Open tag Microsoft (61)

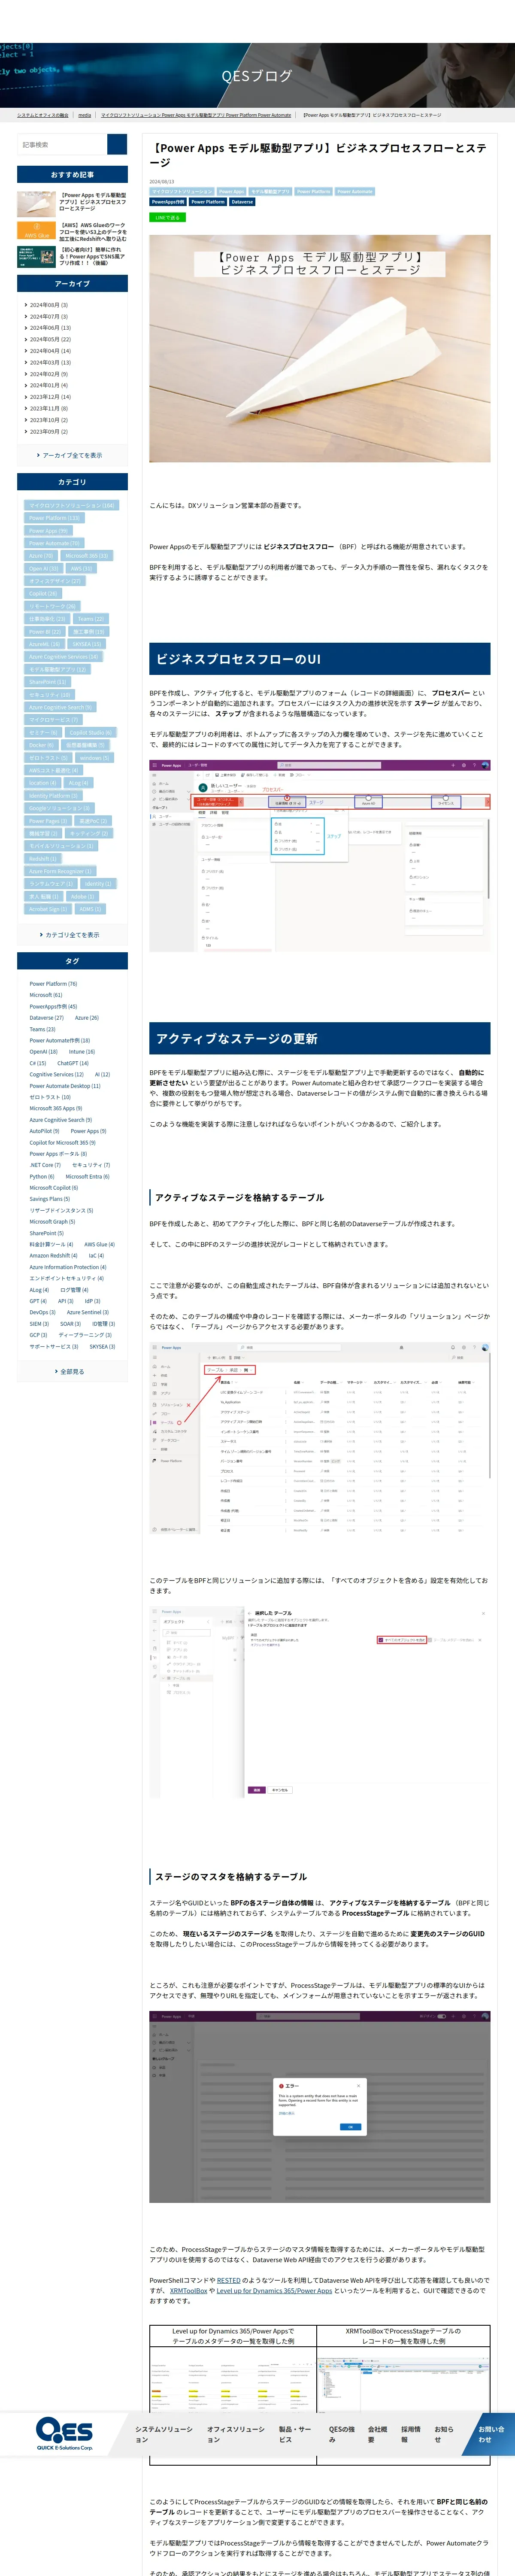pyautogui.click(x=46, y=995)
